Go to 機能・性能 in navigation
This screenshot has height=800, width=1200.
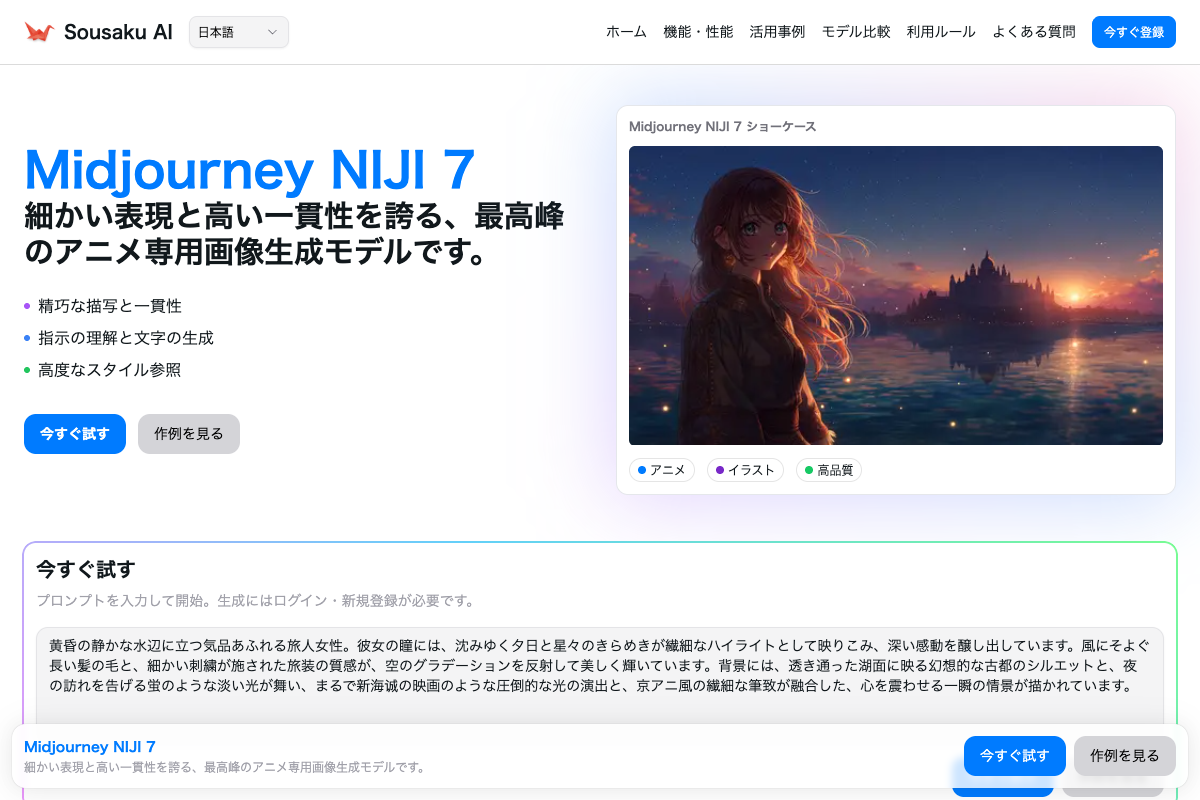click(698, 32)
